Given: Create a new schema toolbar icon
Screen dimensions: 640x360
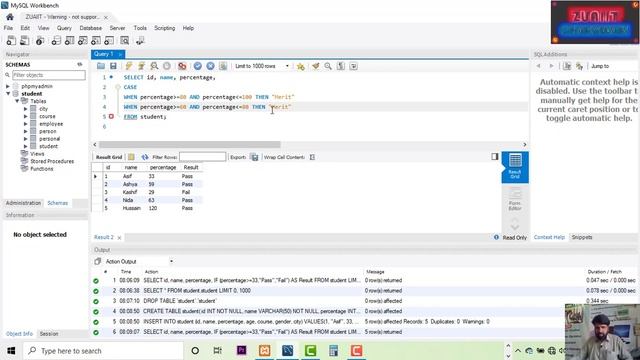Looking at the screenshot, I should (56, 40).
